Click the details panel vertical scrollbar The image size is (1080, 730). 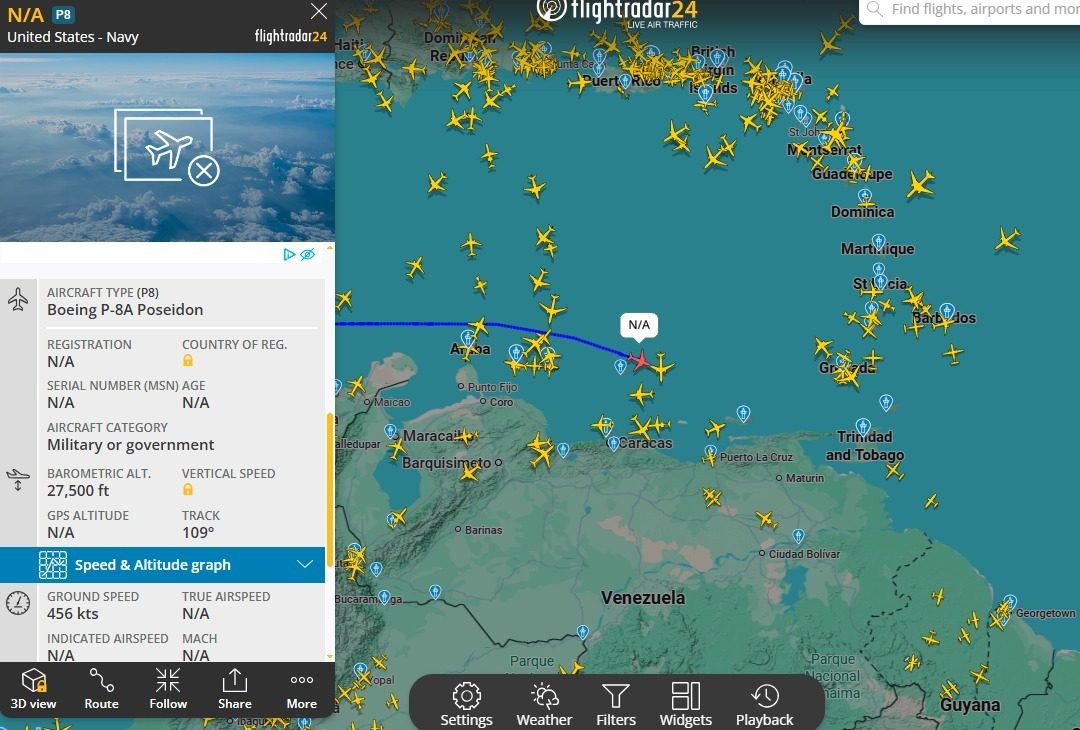tap(330, 489)
